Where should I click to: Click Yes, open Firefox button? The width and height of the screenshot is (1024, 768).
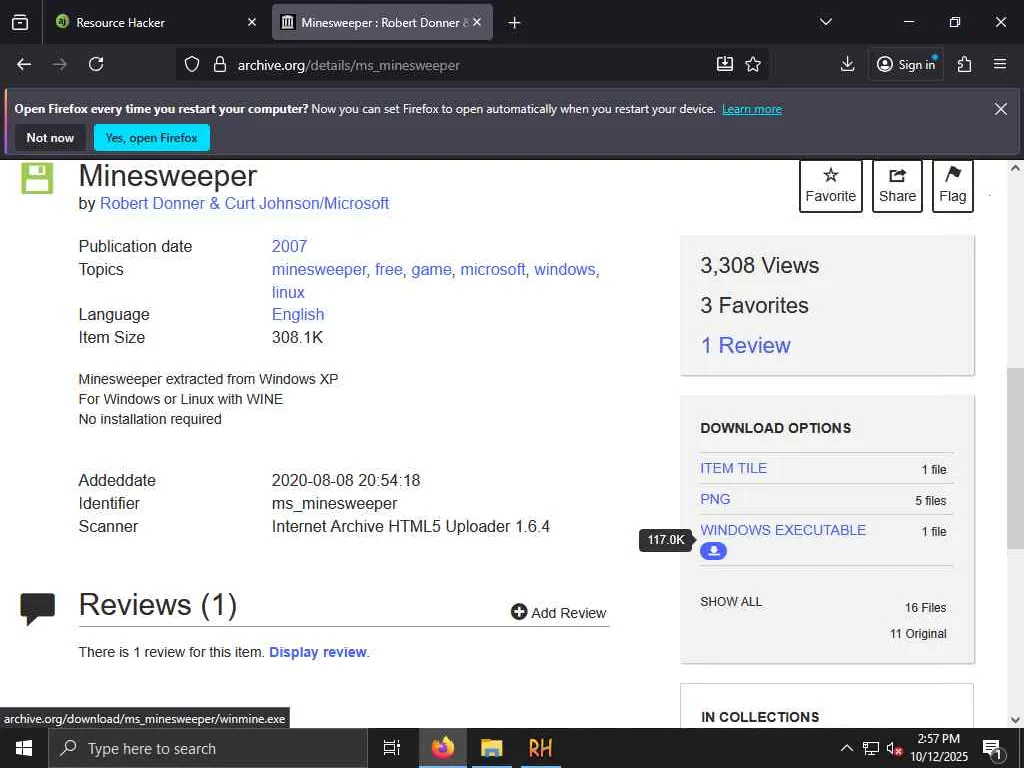coord(152,138)
